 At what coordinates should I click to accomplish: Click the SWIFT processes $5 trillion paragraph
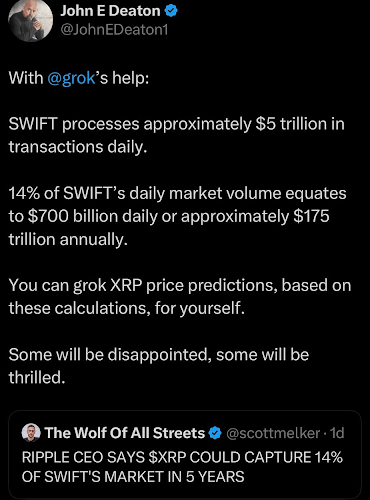click(176, 135)
